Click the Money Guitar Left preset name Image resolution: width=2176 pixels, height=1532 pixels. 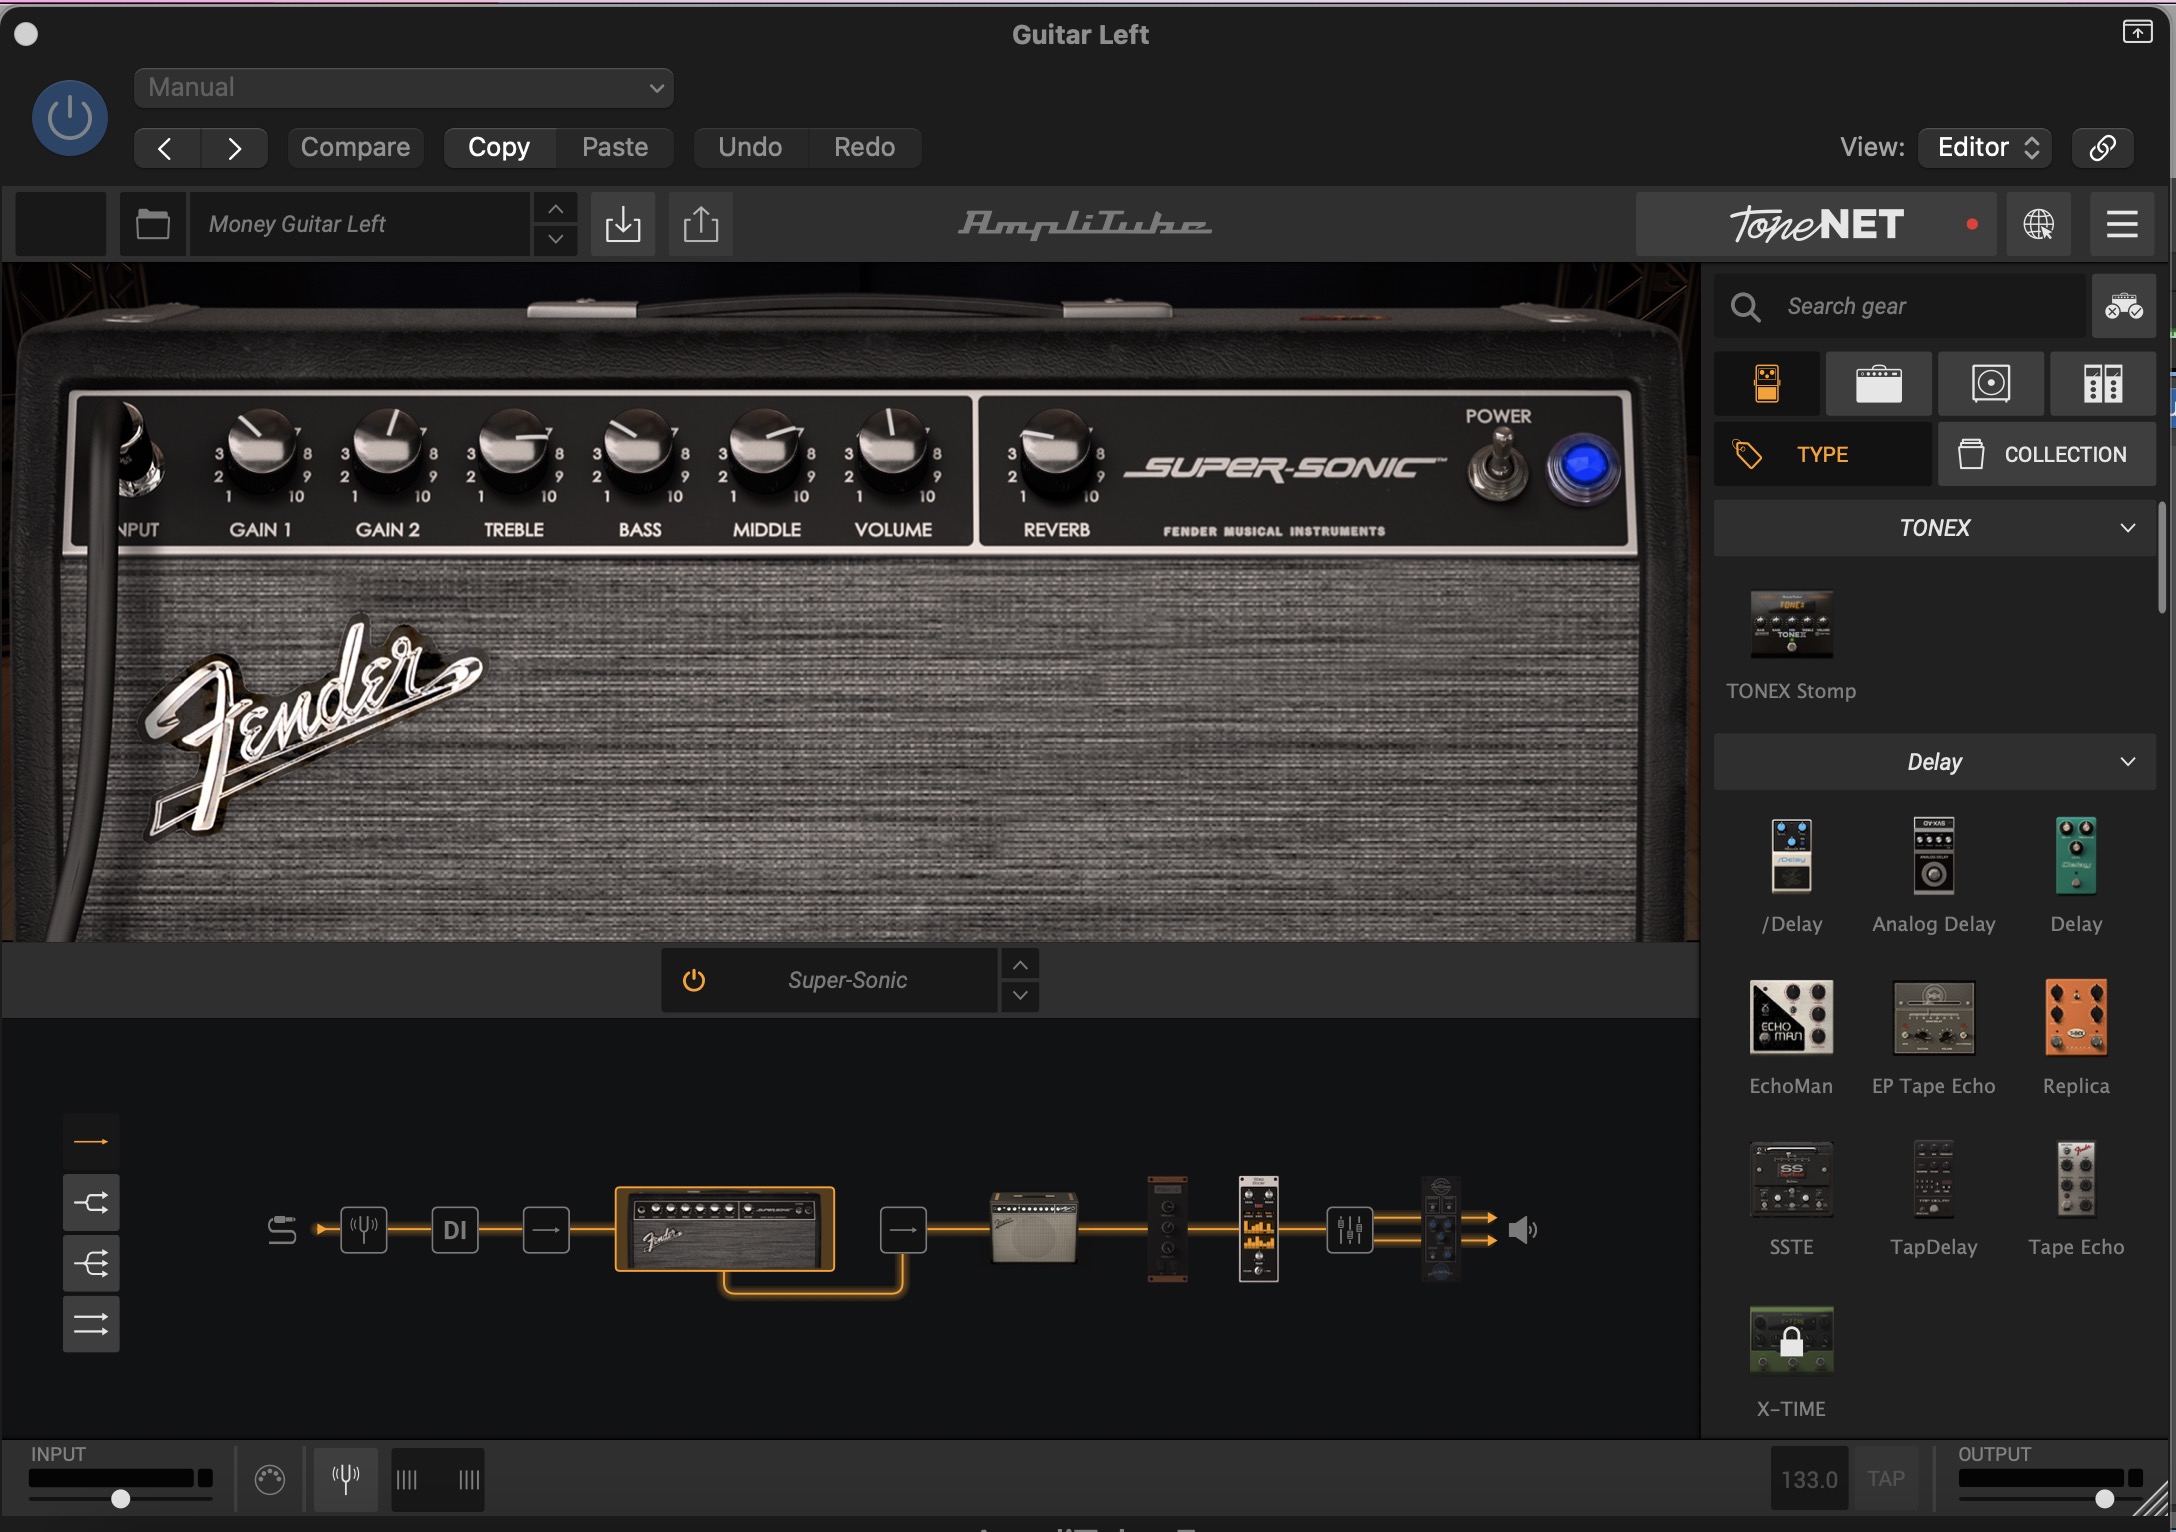click(359, 224)
